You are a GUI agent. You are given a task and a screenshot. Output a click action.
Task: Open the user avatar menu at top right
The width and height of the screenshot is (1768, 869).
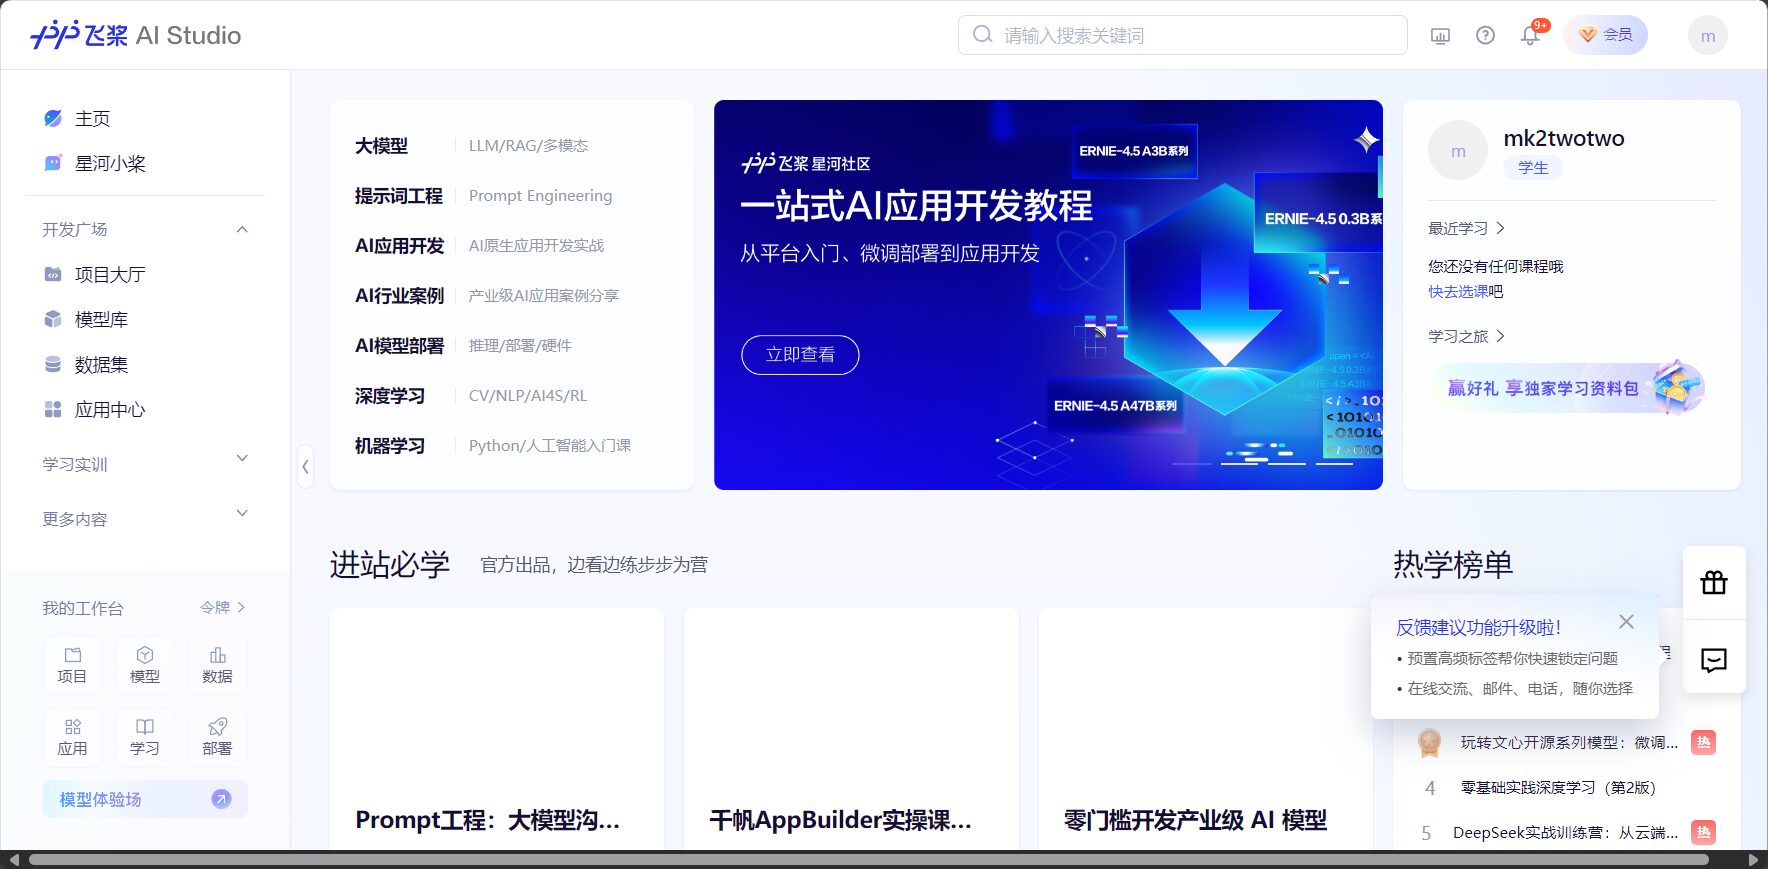[1707, 36]
